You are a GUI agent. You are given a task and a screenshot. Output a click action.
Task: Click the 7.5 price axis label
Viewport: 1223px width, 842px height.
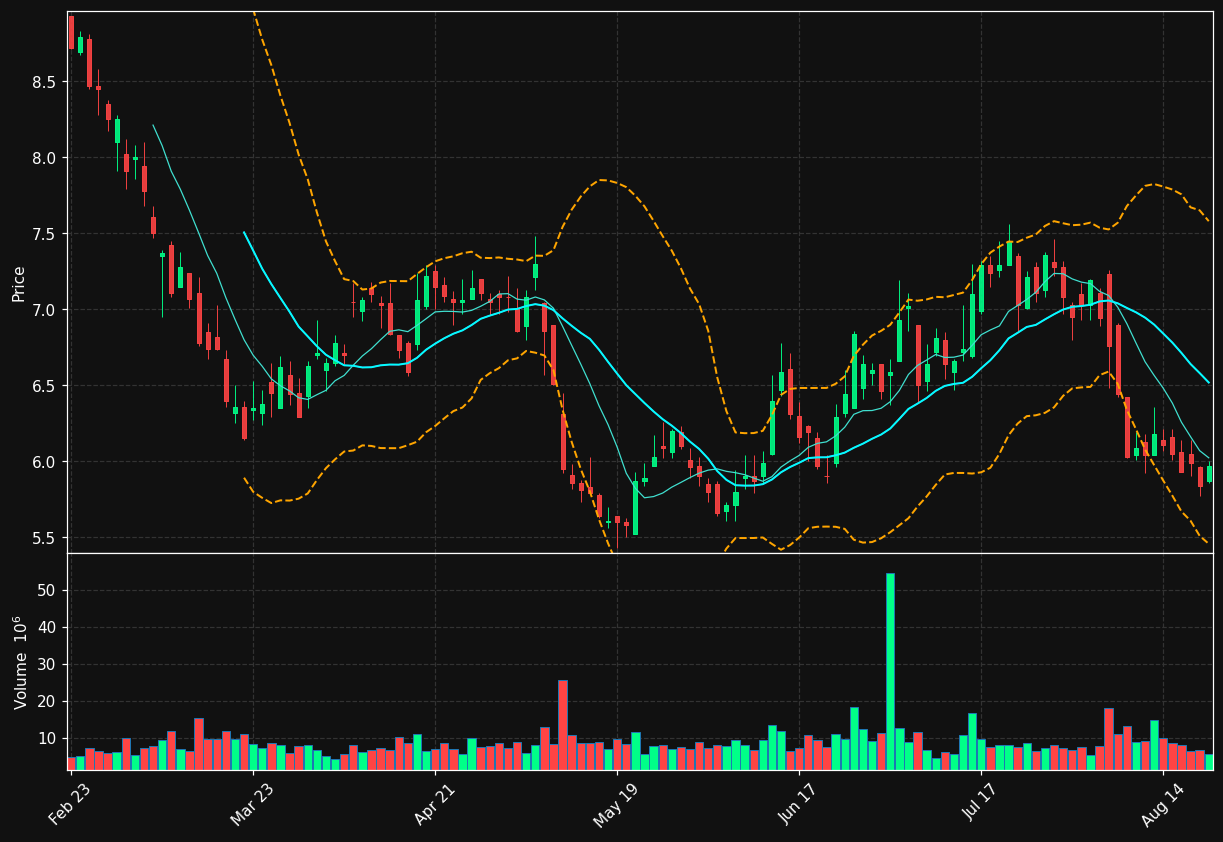pos(44,234)
